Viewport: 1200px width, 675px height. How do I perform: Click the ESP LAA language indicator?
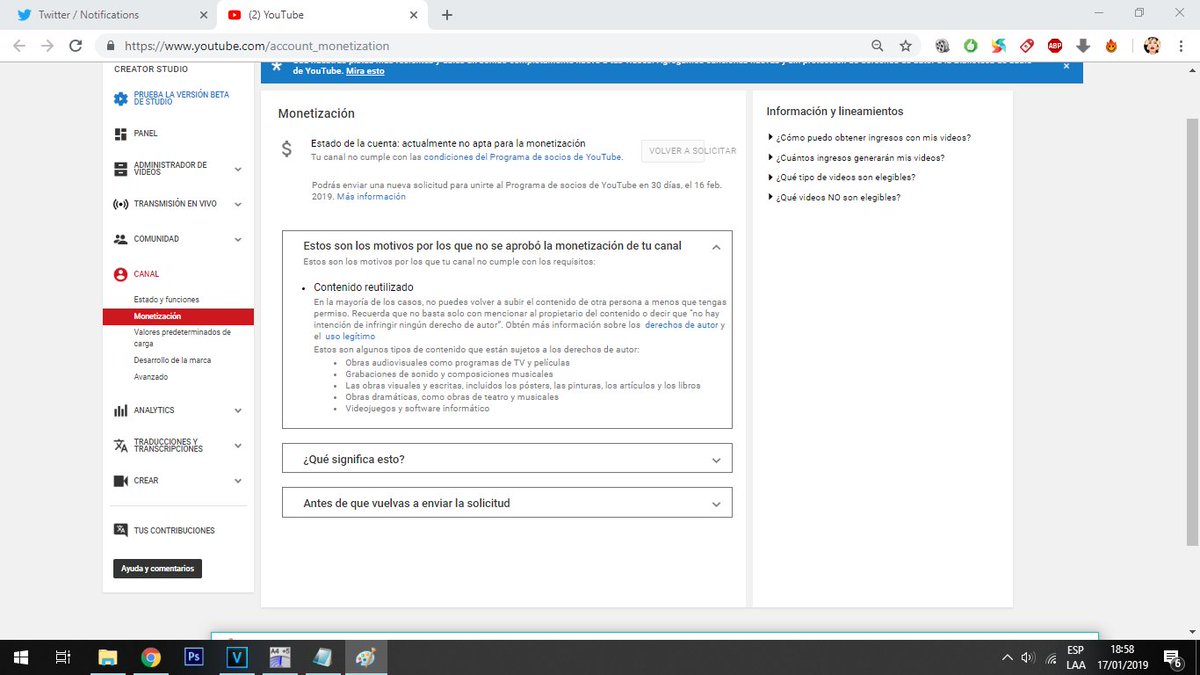(x=1076, y=657)
